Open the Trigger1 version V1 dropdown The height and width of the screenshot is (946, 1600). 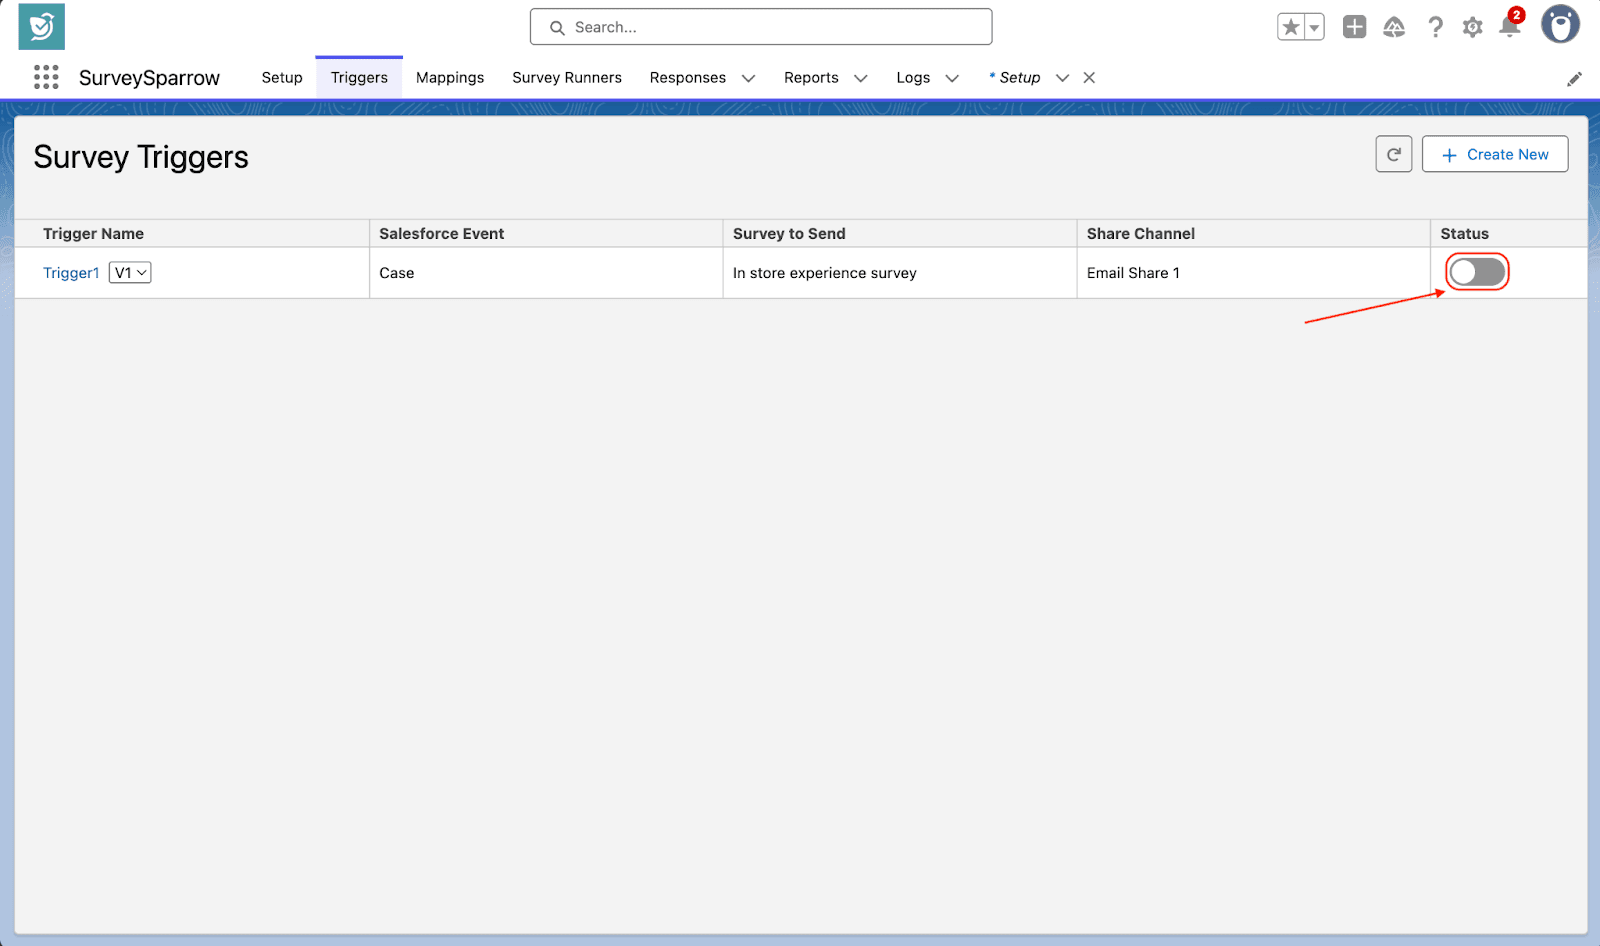130,272
